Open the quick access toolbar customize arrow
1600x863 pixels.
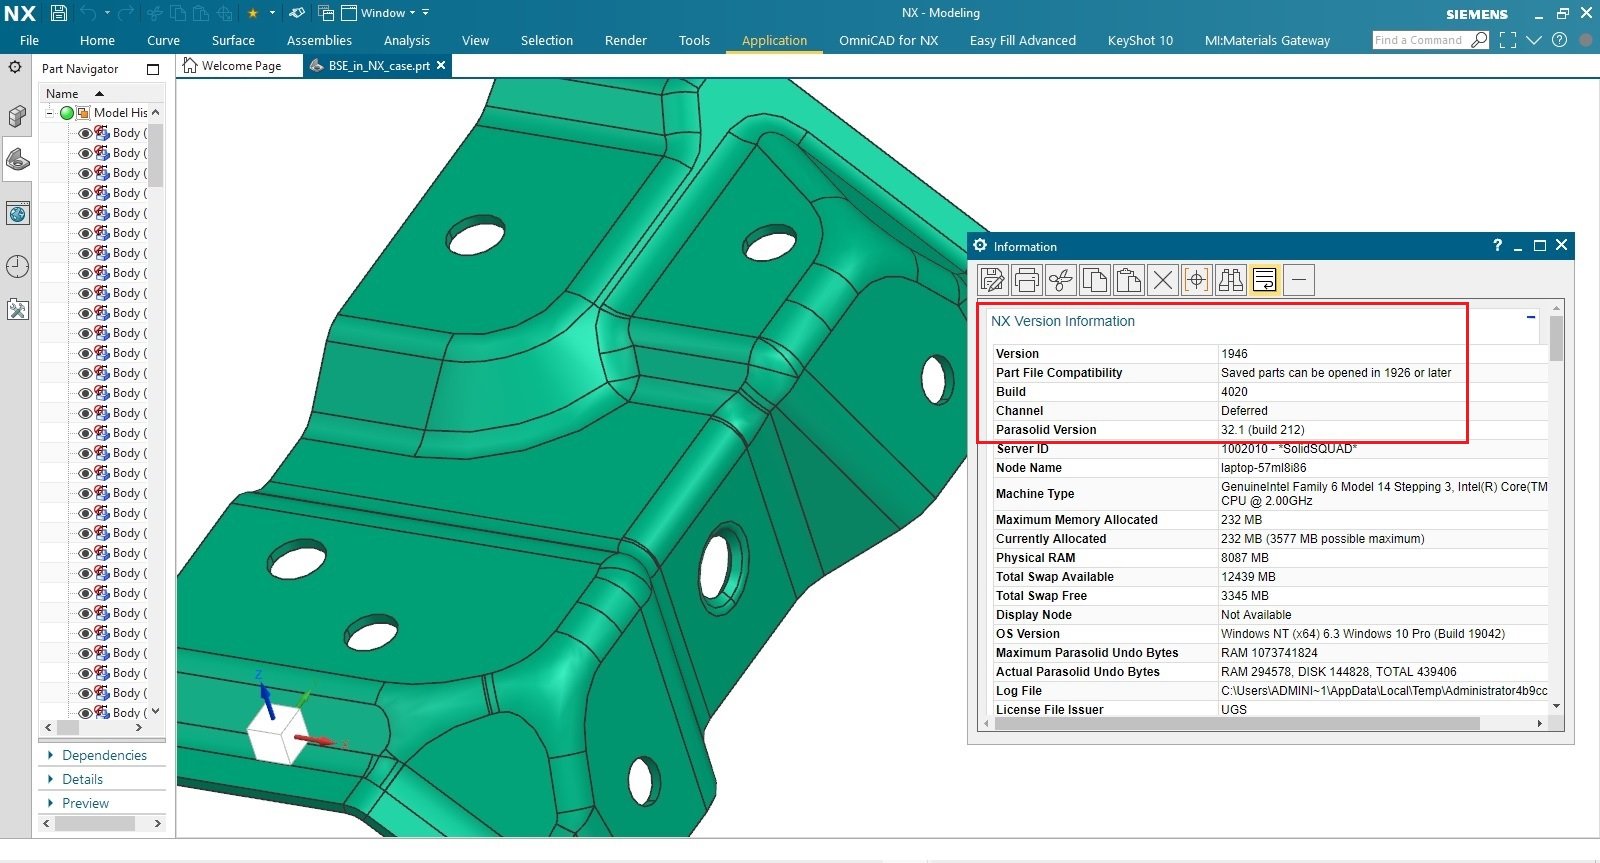tap(426, 13)
